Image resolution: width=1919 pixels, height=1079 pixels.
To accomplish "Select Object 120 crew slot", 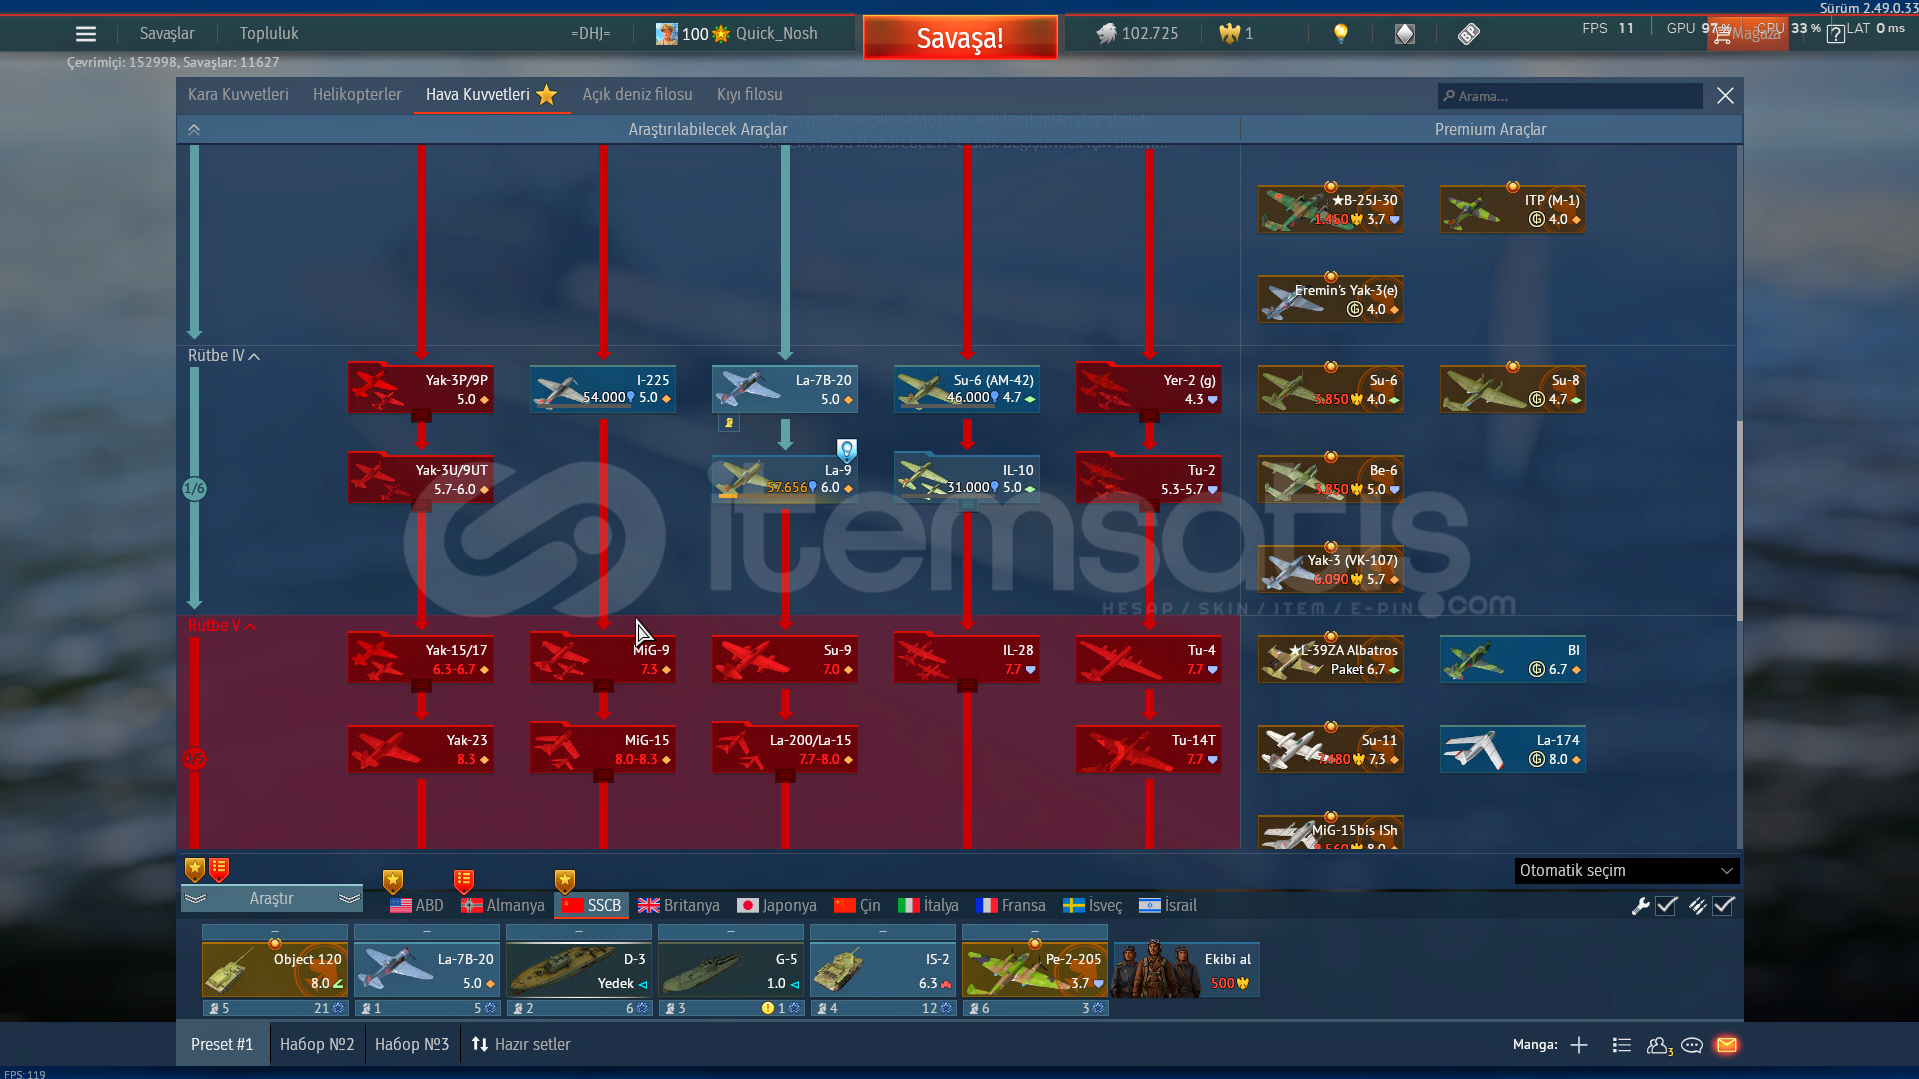I will click(x=275, y=970).
